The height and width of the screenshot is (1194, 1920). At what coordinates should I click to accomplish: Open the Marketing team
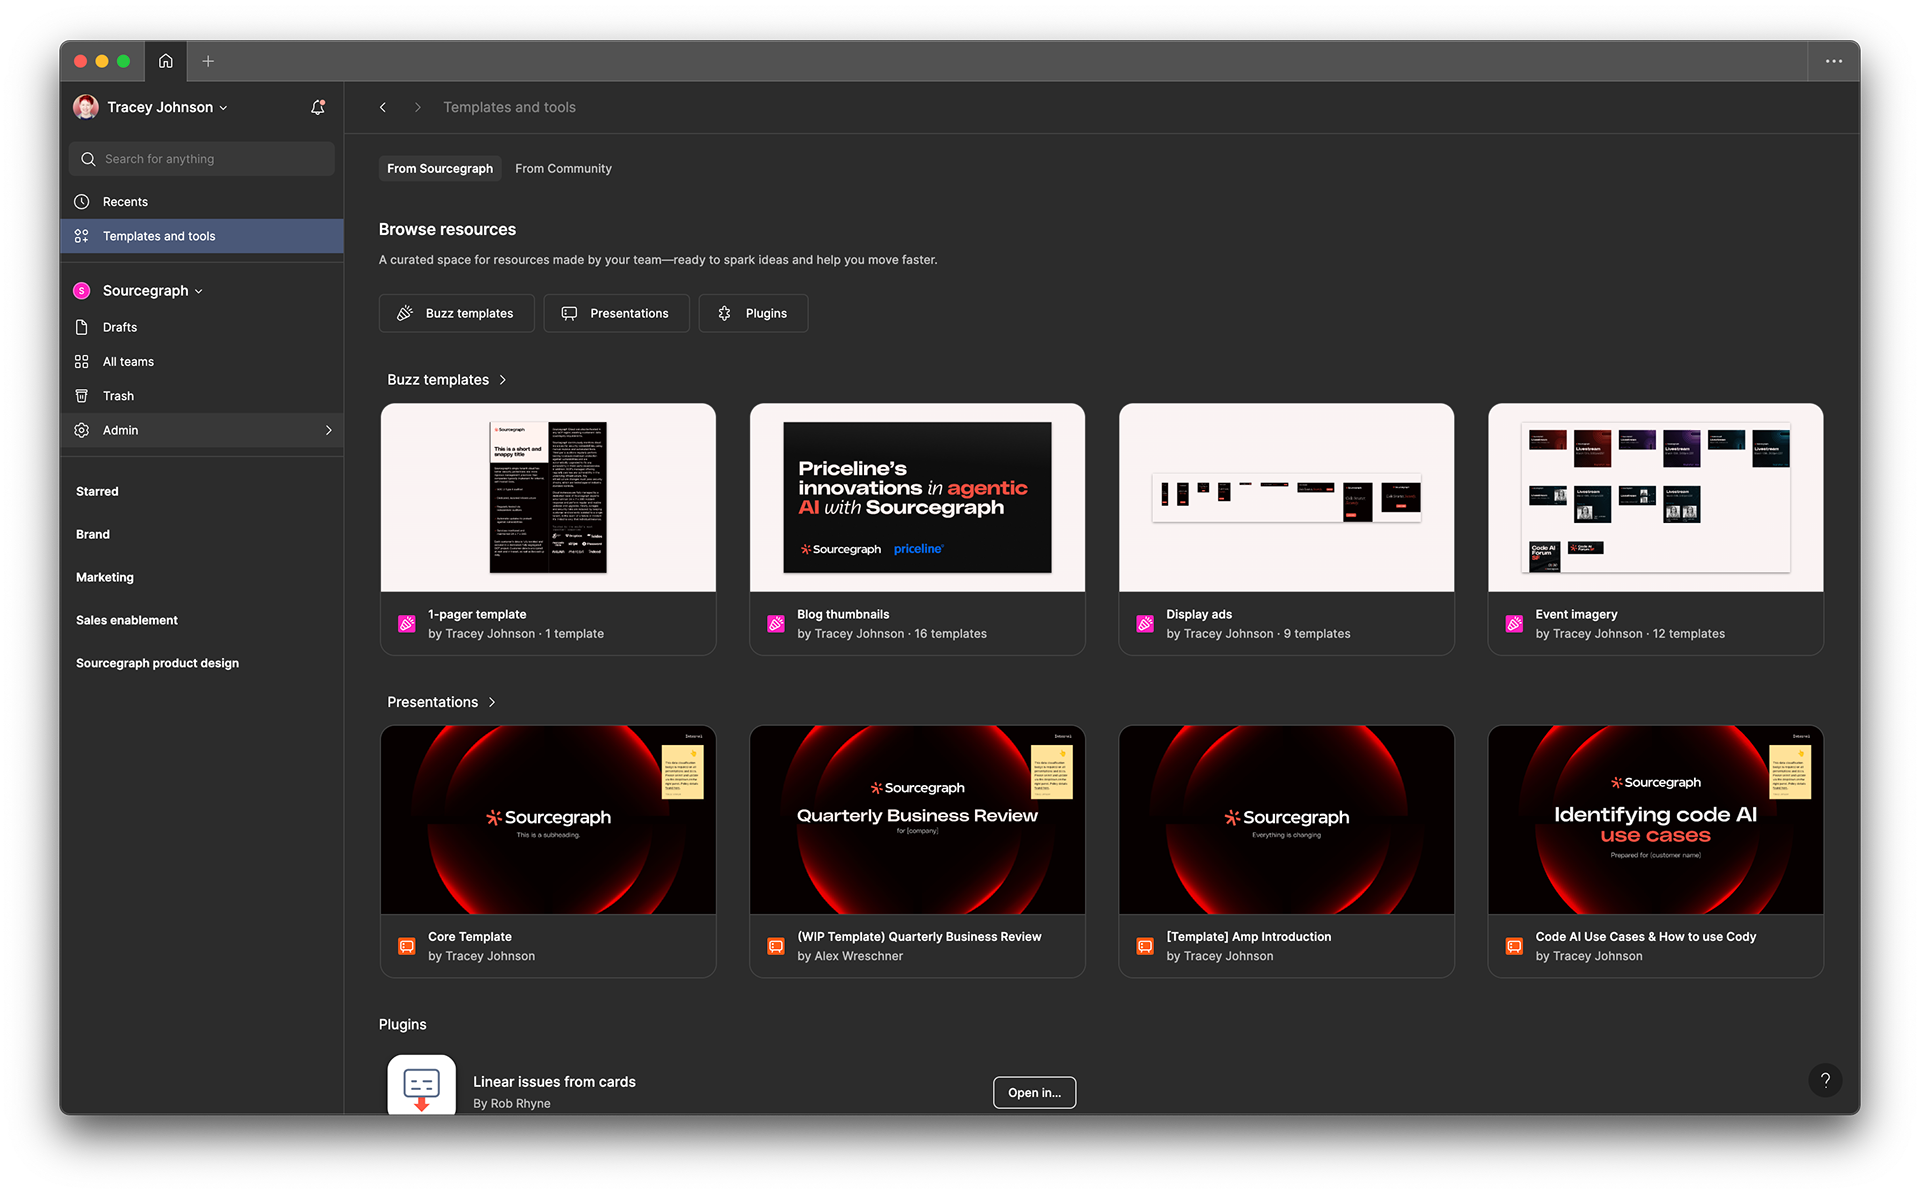[x=105, y=577]
